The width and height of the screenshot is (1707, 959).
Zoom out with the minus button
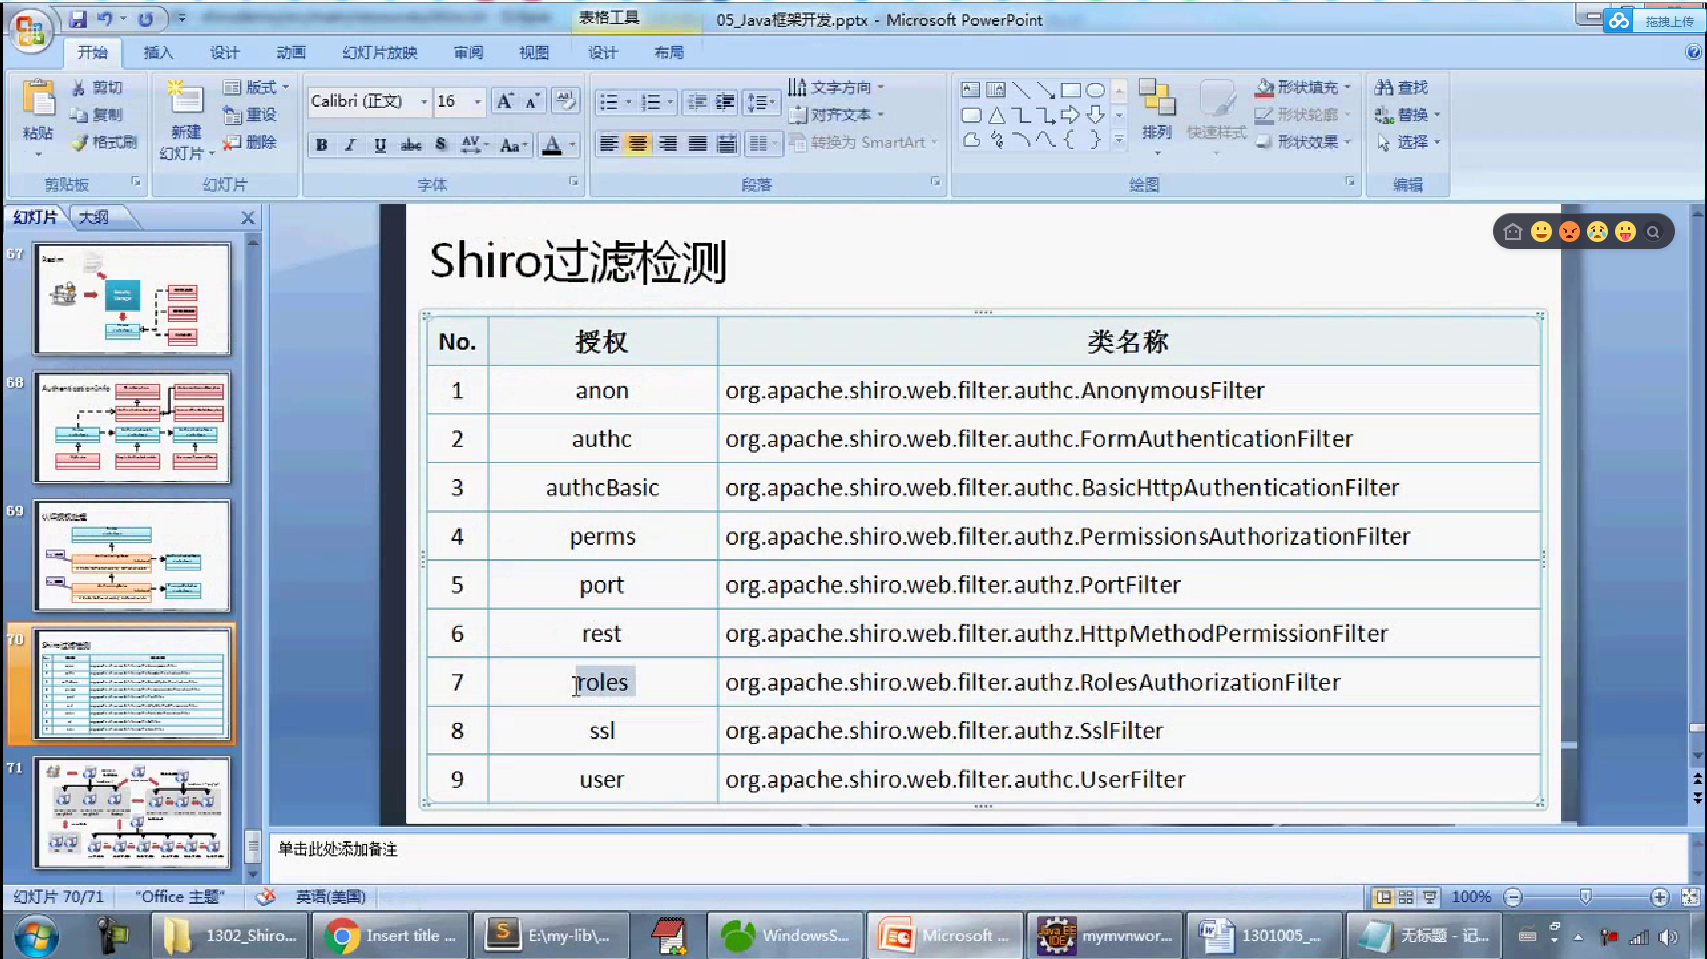pos(1513,897)
